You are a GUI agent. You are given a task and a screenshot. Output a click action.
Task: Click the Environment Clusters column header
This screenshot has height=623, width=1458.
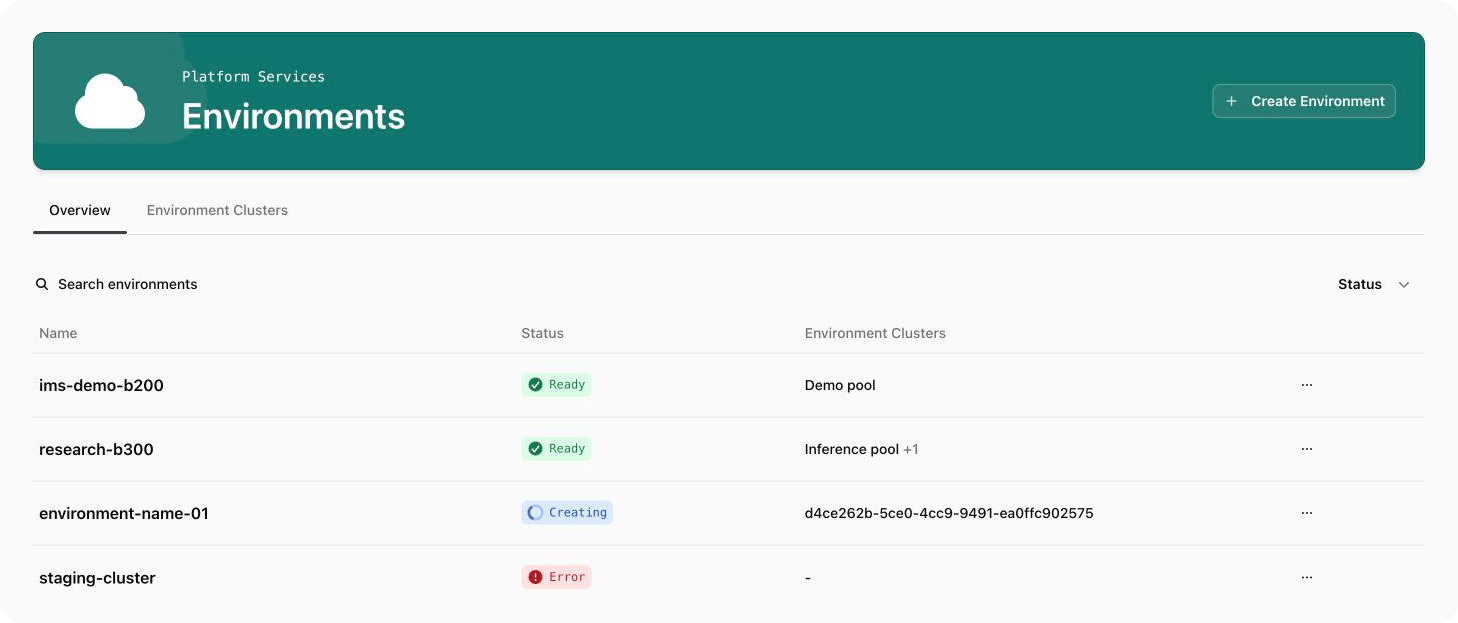pyautogui.click(x=875, y=333)
